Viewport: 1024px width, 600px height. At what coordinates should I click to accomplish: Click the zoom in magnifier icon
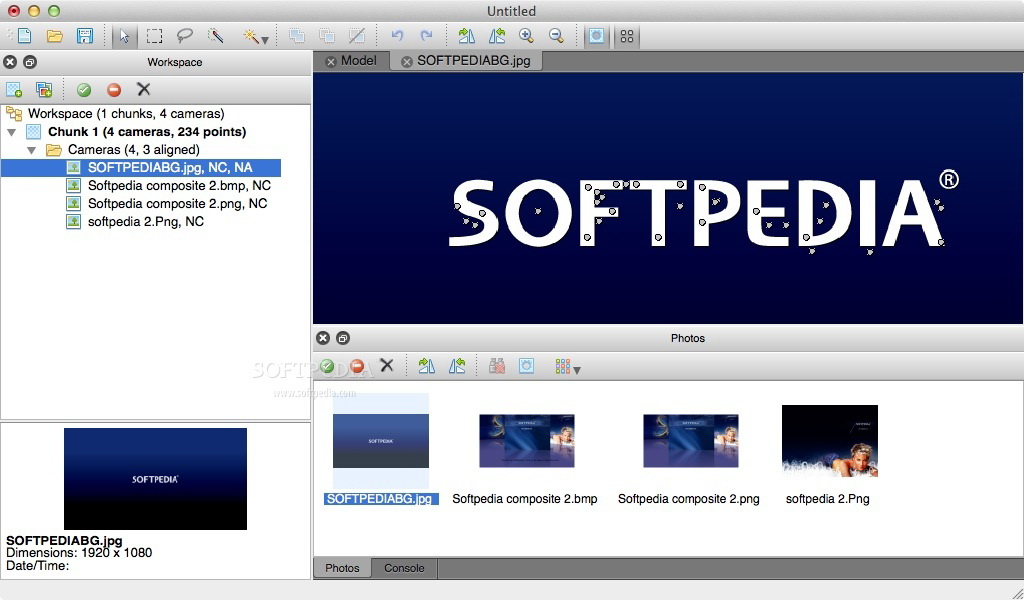526,36
